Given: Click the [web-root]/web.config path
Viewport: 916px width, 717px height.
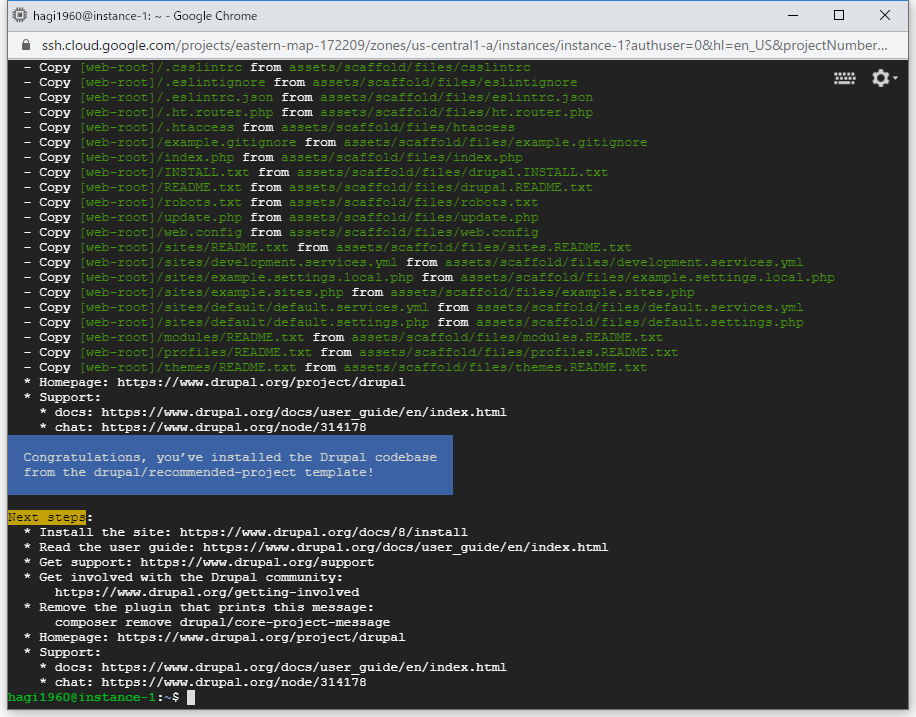Looking at the screenshot, I should point(161,232).
